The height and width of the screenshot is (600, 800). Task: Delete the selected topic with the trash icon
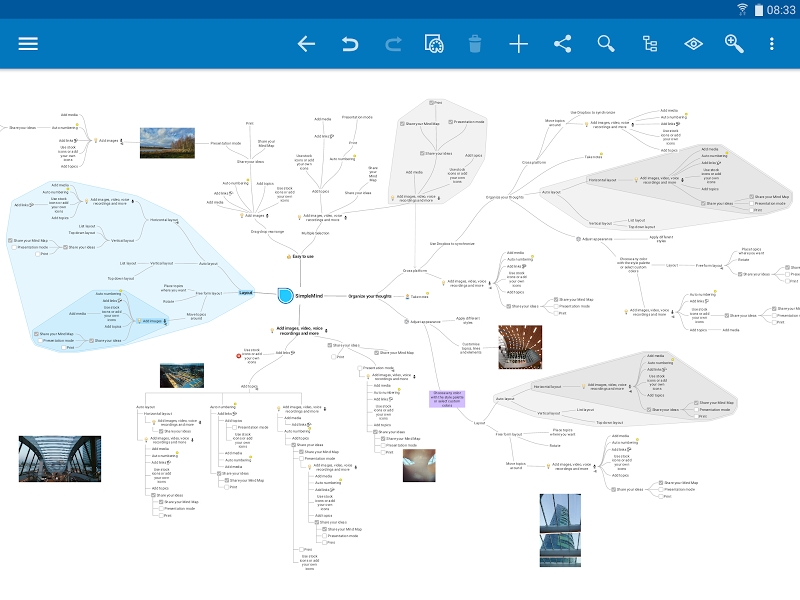click(x=475, y=43)
